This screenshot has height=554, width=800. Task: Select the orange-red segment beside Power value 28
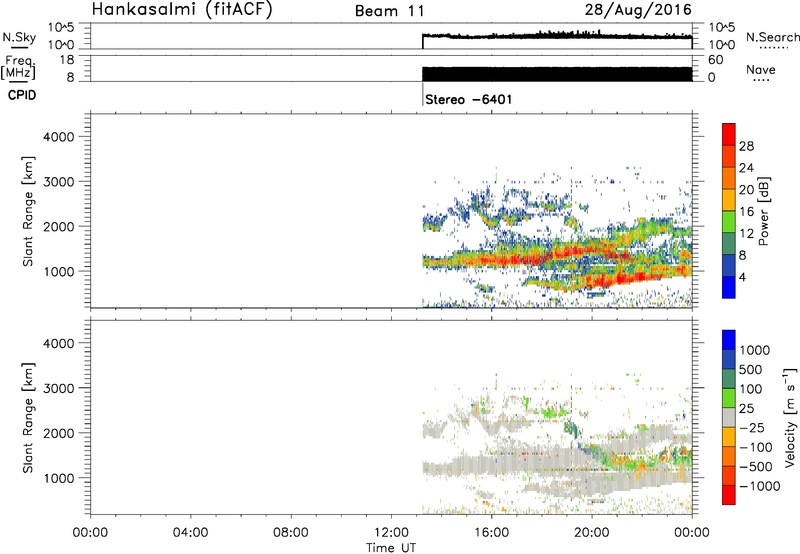(729, 156)
